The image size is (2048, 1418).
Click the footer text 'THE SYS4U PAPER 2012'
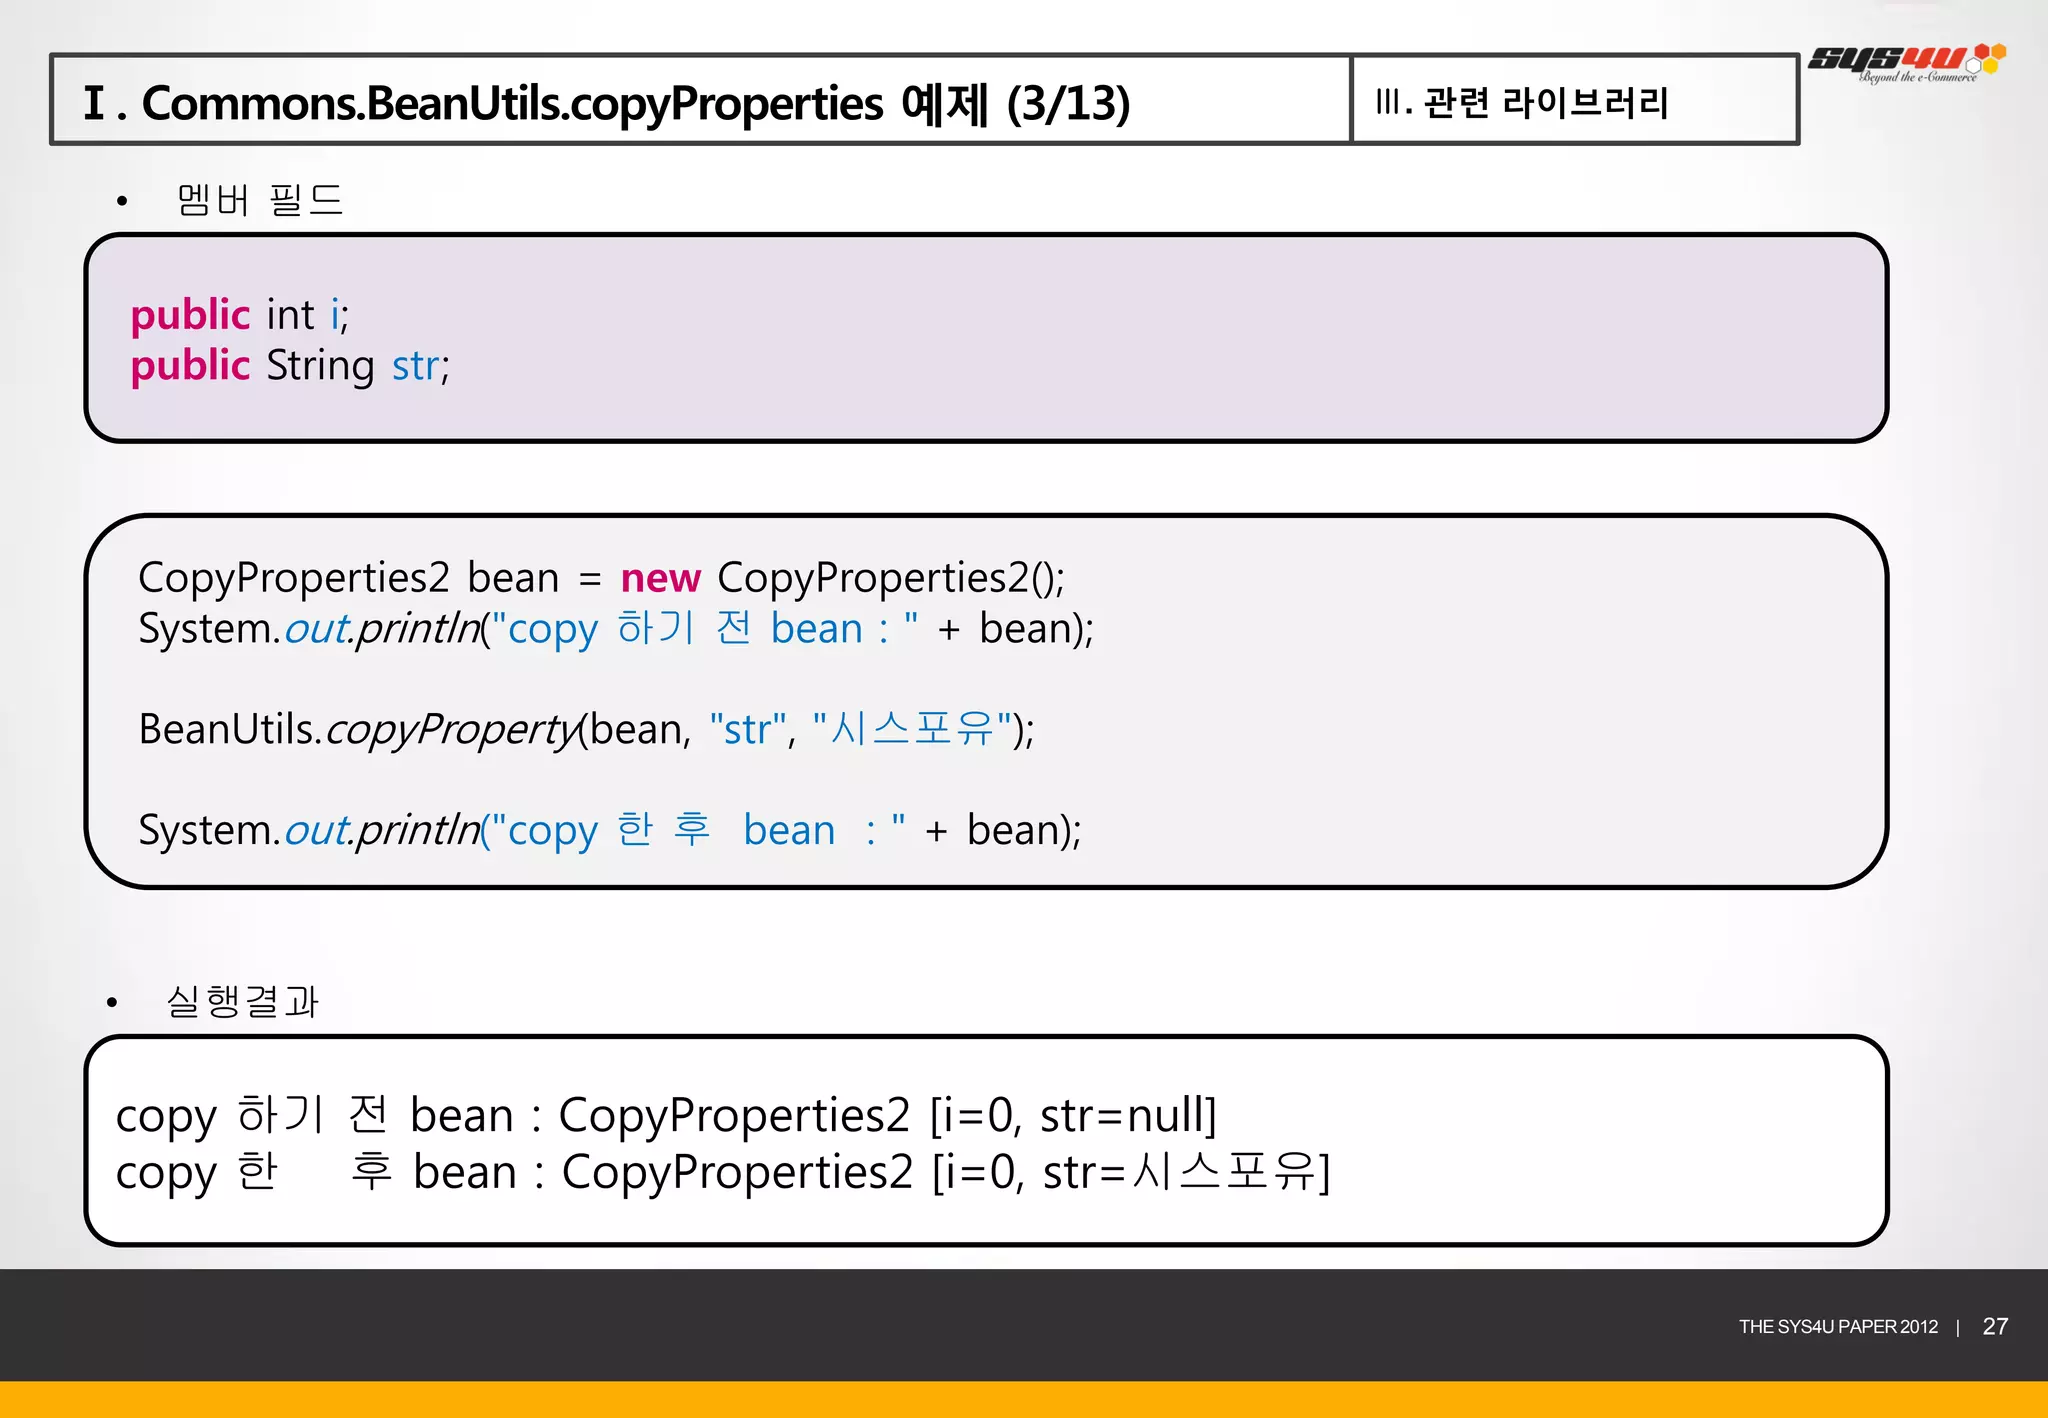(1838, 1327)
